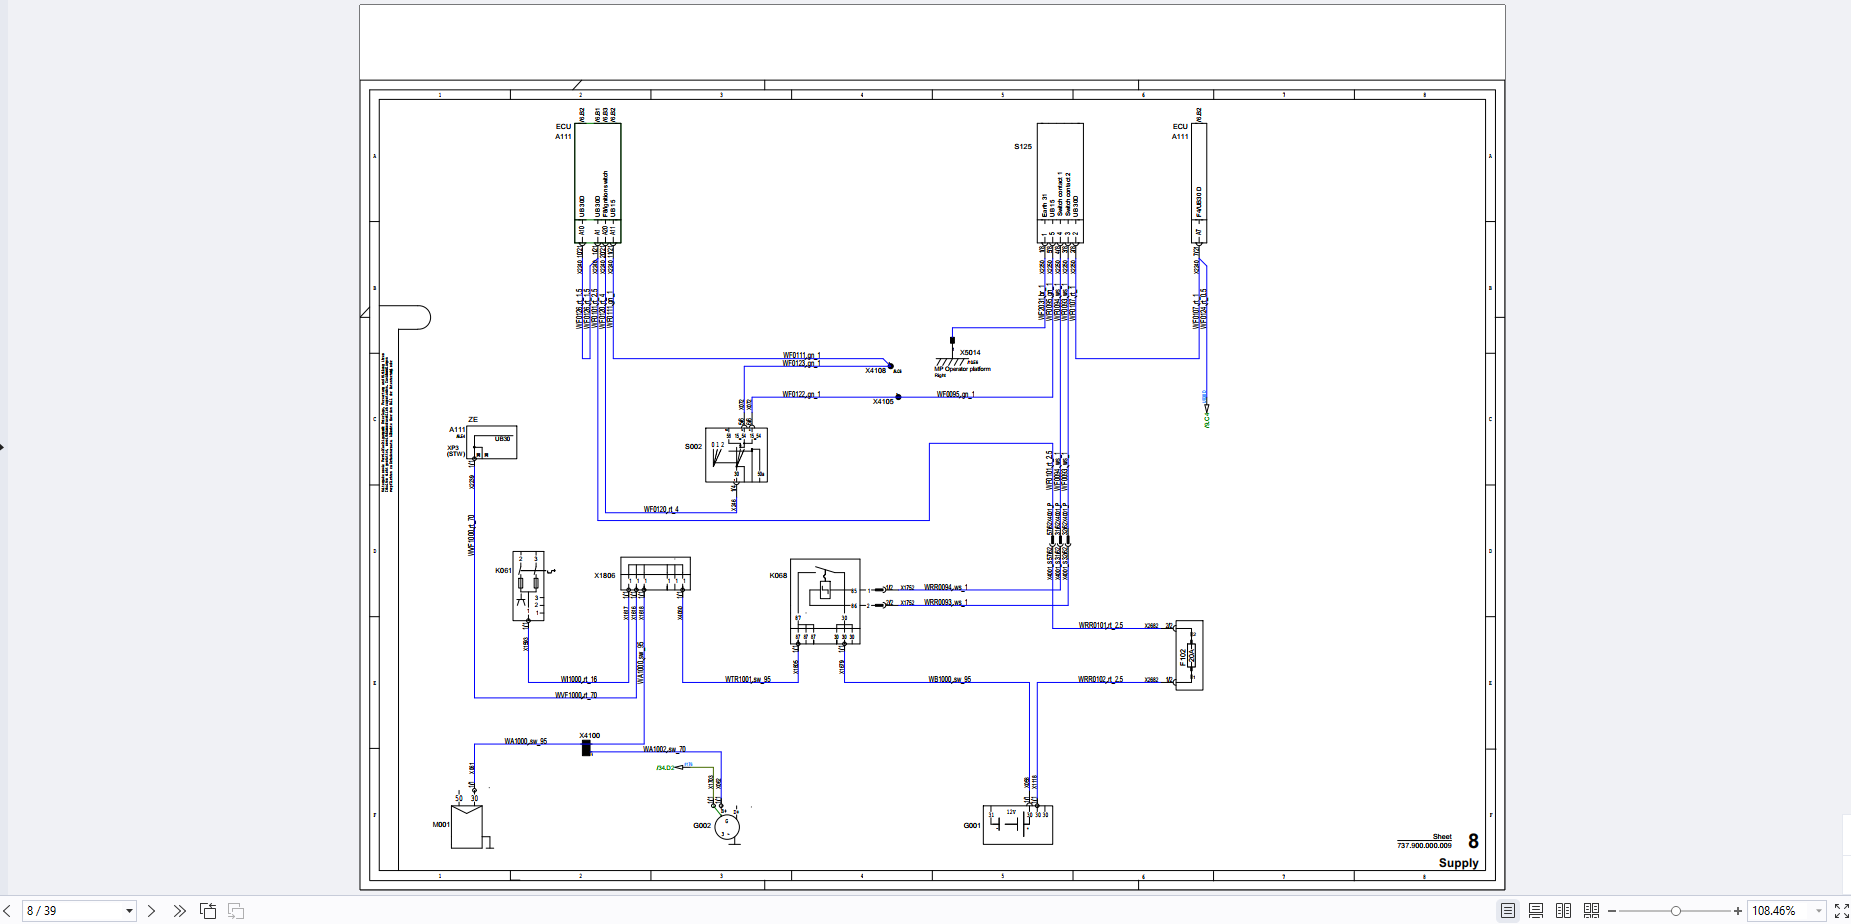Click wire label WF0122_gn_1

pos(801,395)
